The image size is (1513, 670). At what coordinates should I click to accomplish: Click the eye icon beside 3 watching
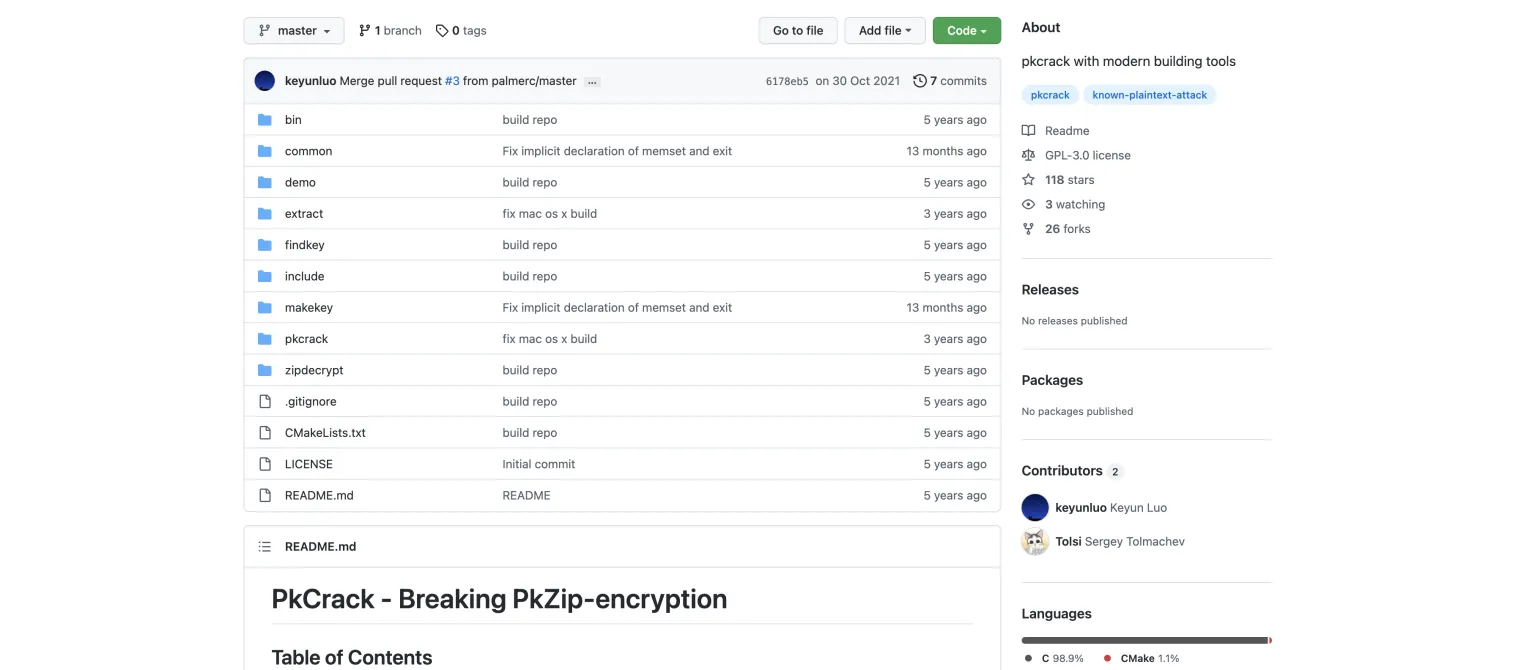1028,204
